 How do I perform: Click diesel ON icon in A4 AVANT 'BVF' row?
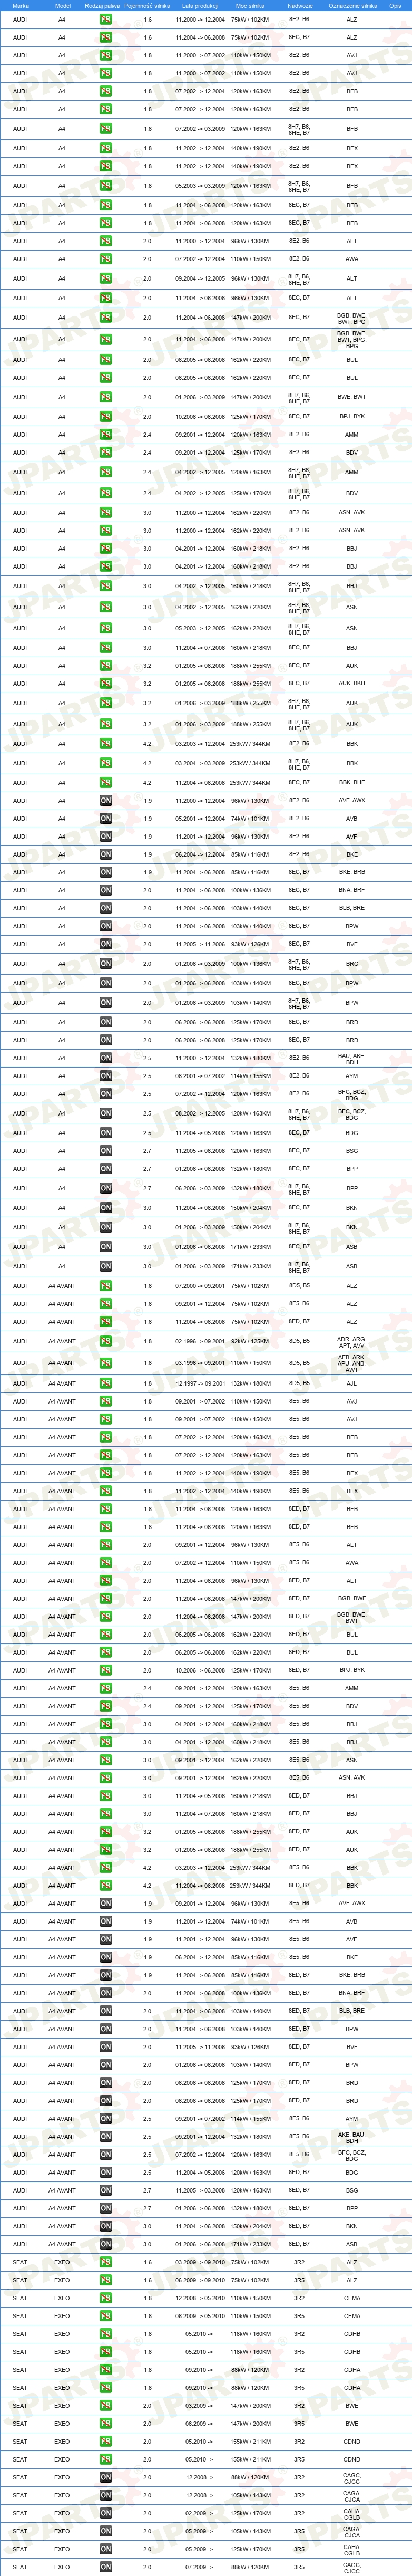[x=106, y=2047]
